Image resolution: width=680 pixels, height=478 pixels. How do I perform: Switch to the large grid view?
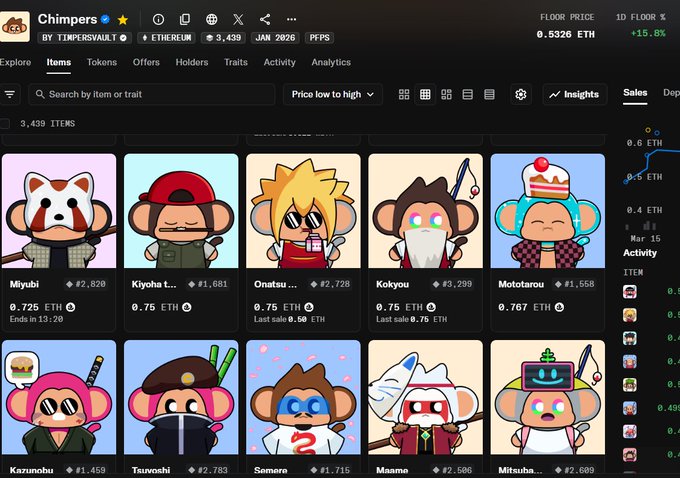click(x=404, y=94)
